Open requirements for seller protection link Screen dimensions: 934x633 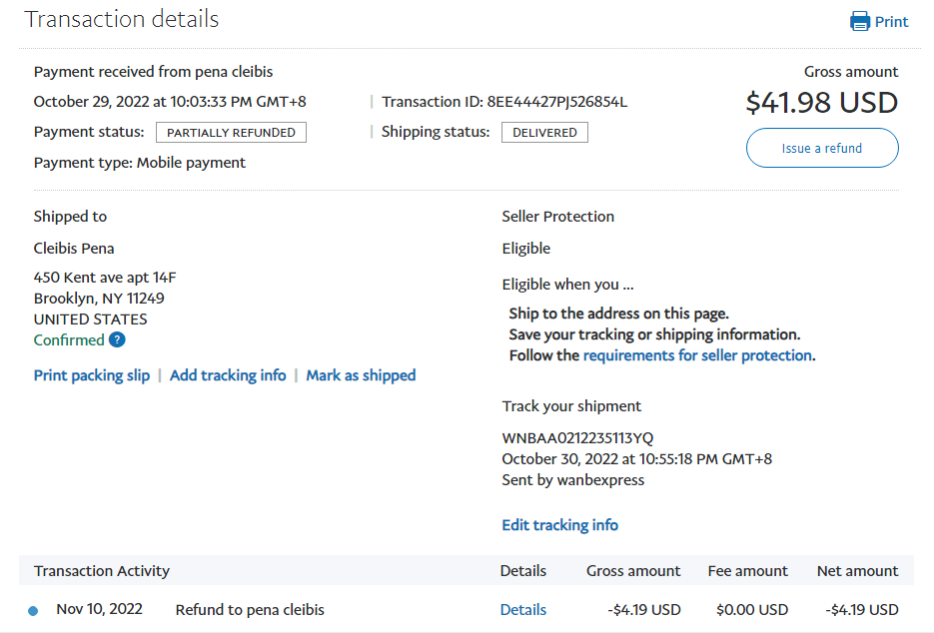coord(697,355)
